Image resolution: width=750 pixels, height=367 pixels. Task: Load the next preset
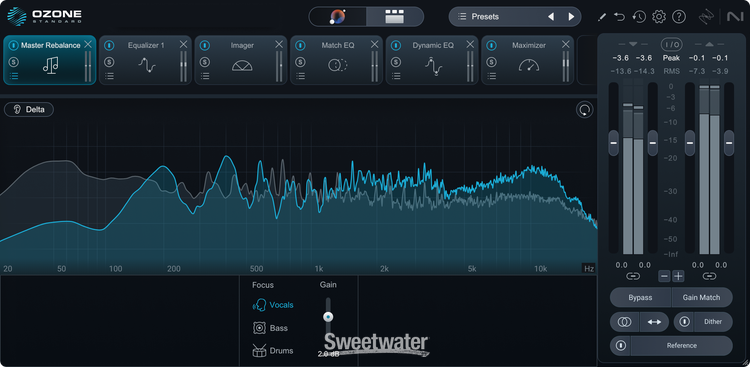pyautogui.click(x=571, y=17)
